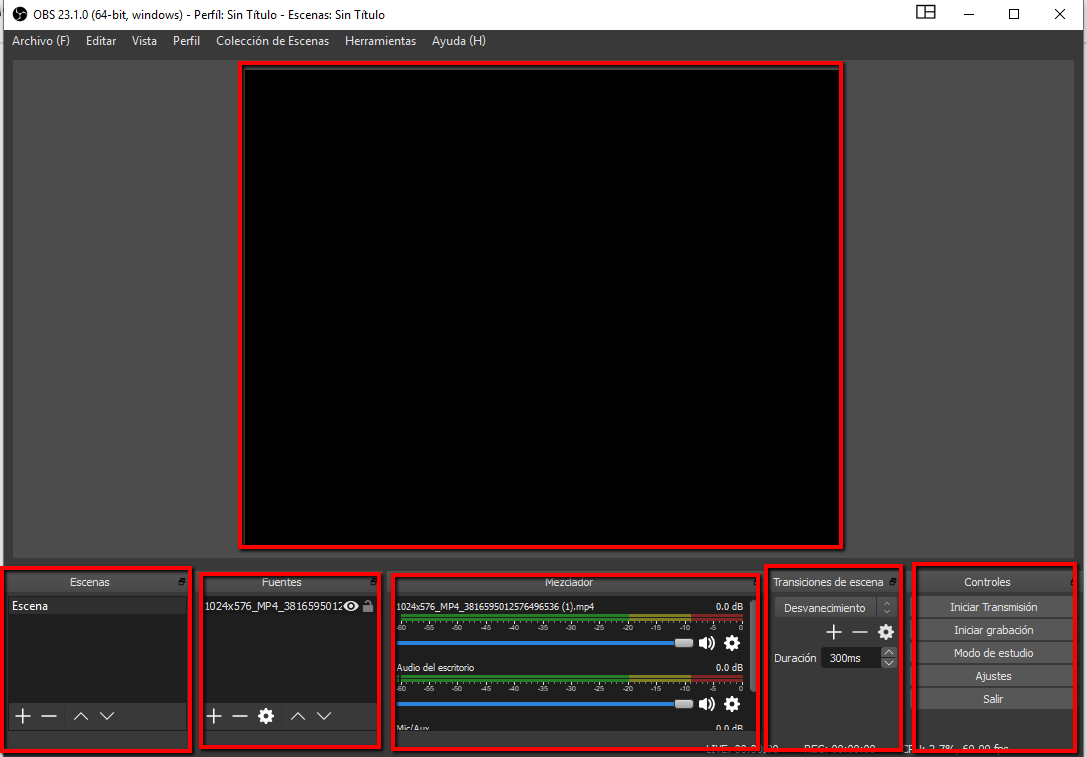
Task: Open Colección de Escenas menu
Action: click(272, 41)
